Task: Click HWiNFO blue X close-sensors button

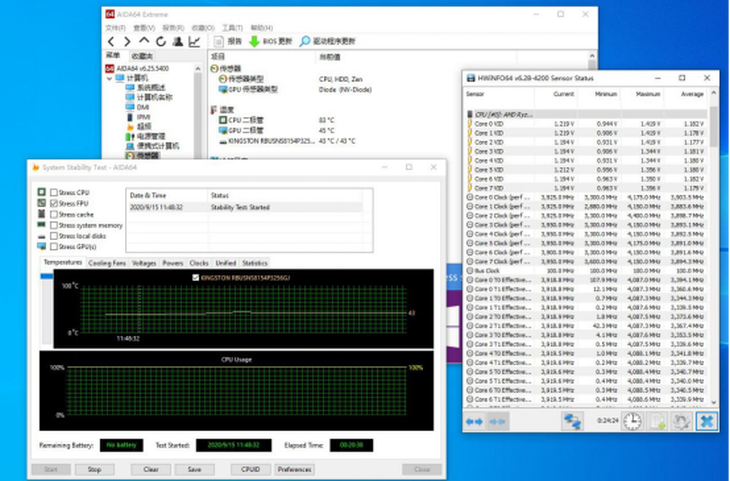Action: coord(706,421)
